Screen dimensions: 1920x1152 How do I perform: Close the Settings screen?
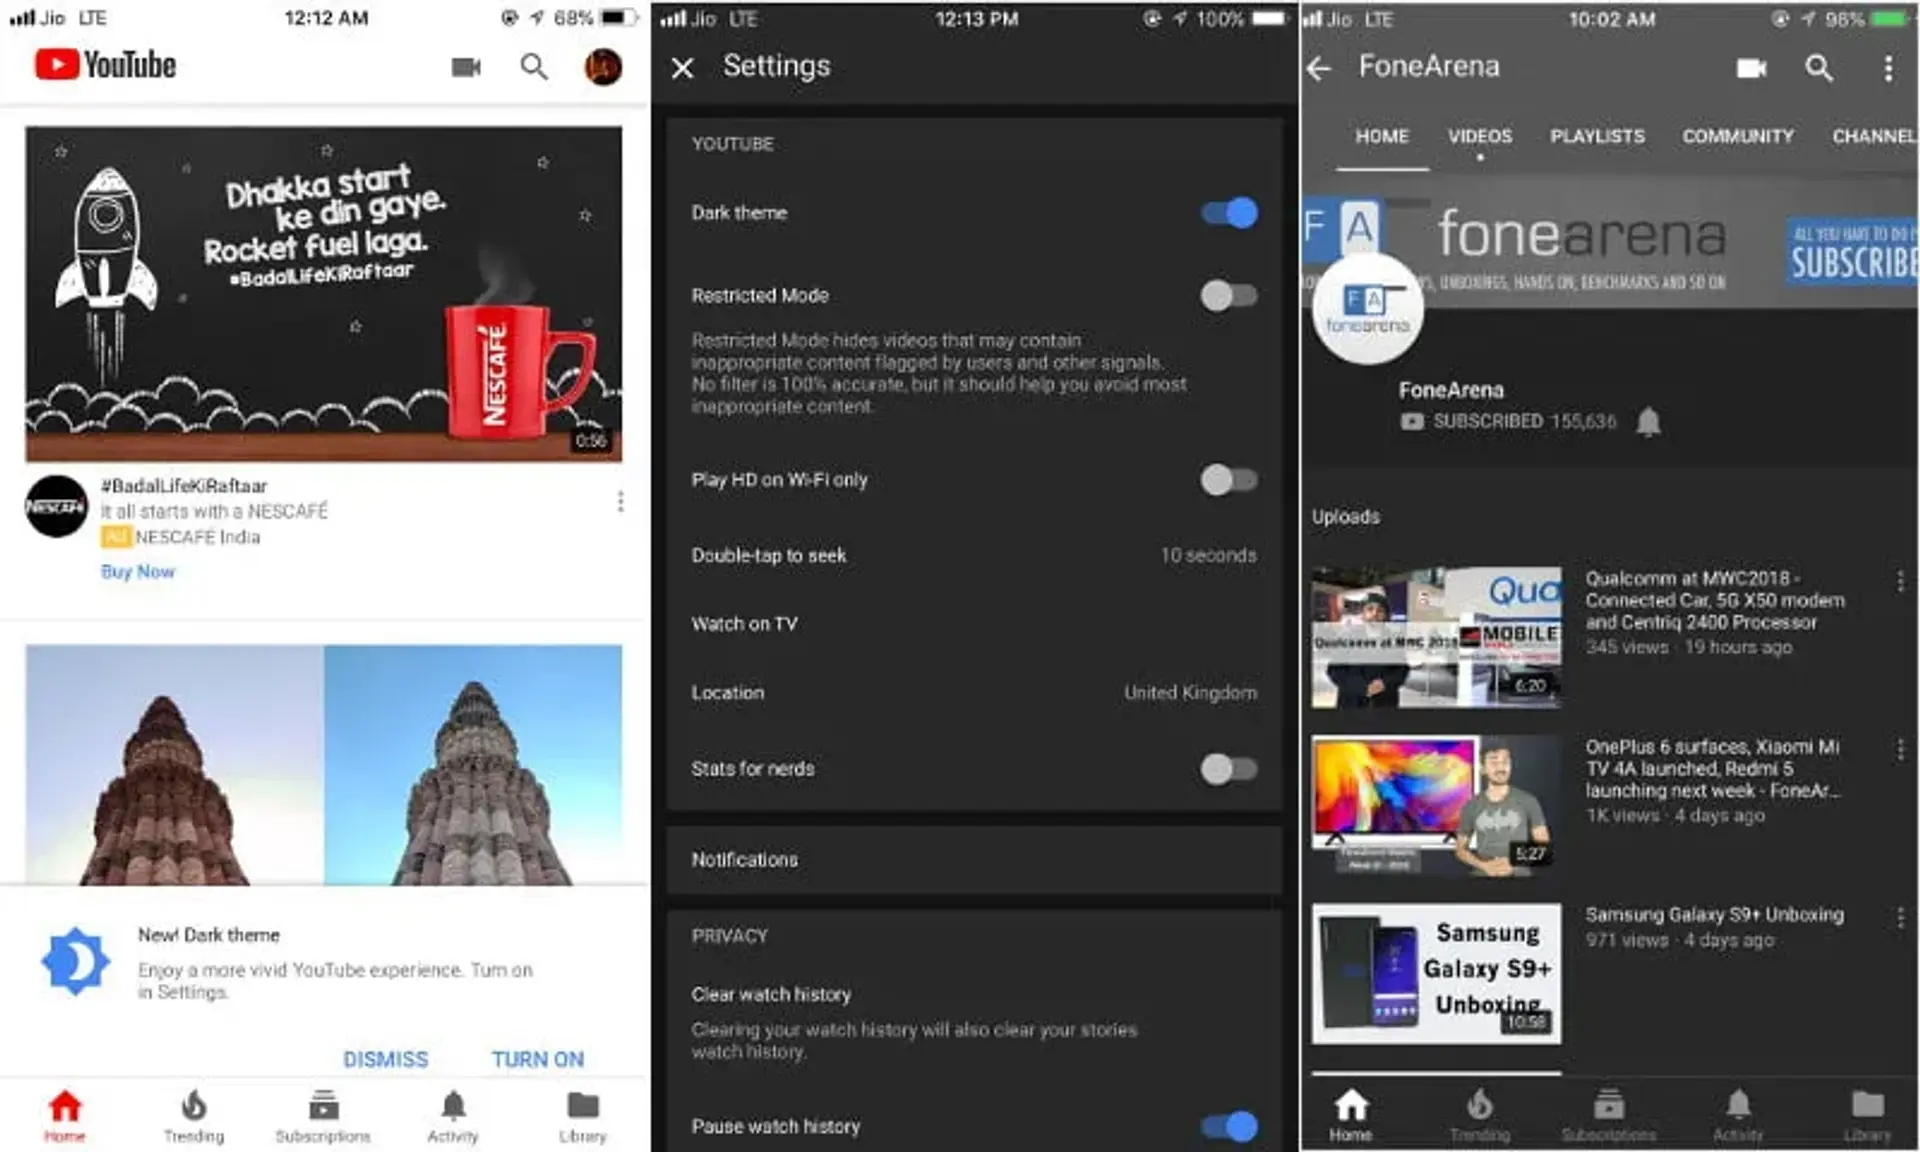[x=683, y=68]
